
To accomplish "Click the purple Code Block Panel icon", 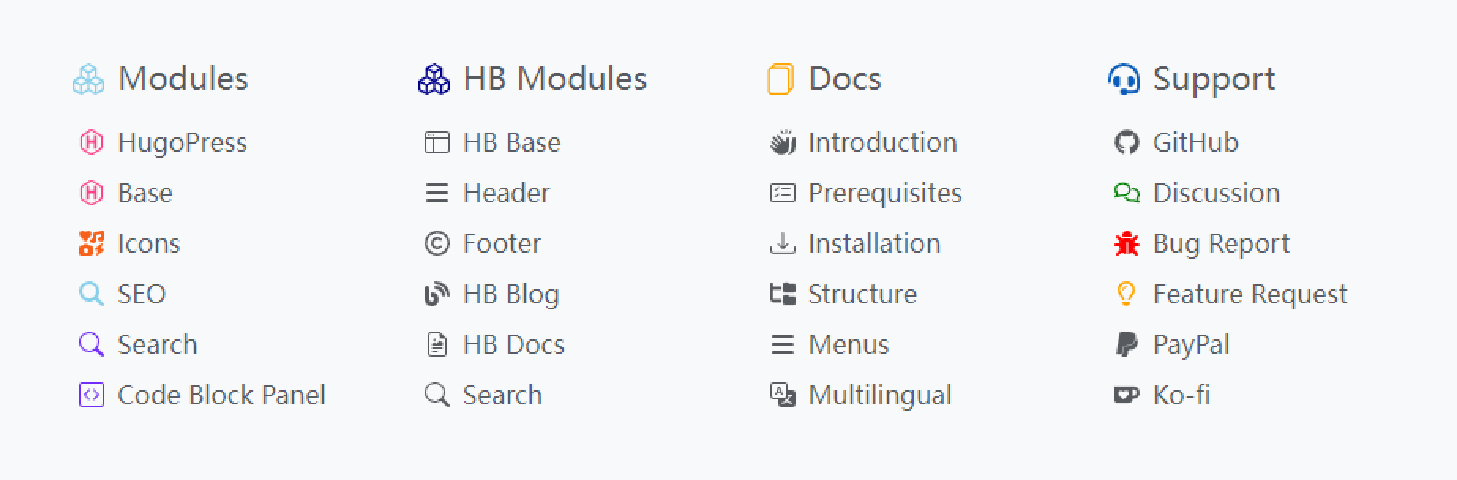I will [91, 395].
